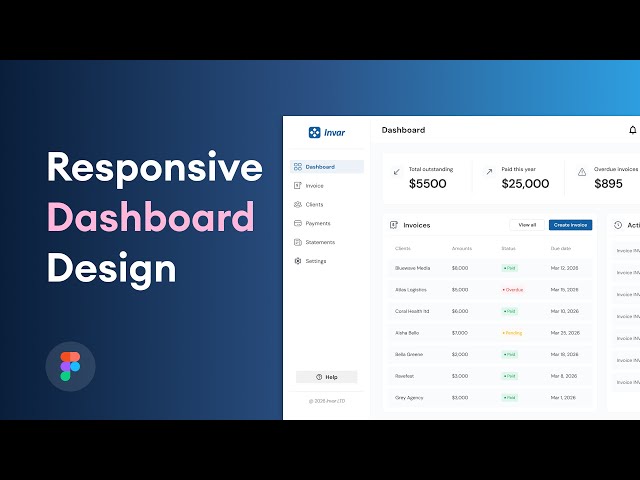Select the Atlas Logistics client name
The height and width of the screenshot is (480, 640).
click(x=411, y=290)
